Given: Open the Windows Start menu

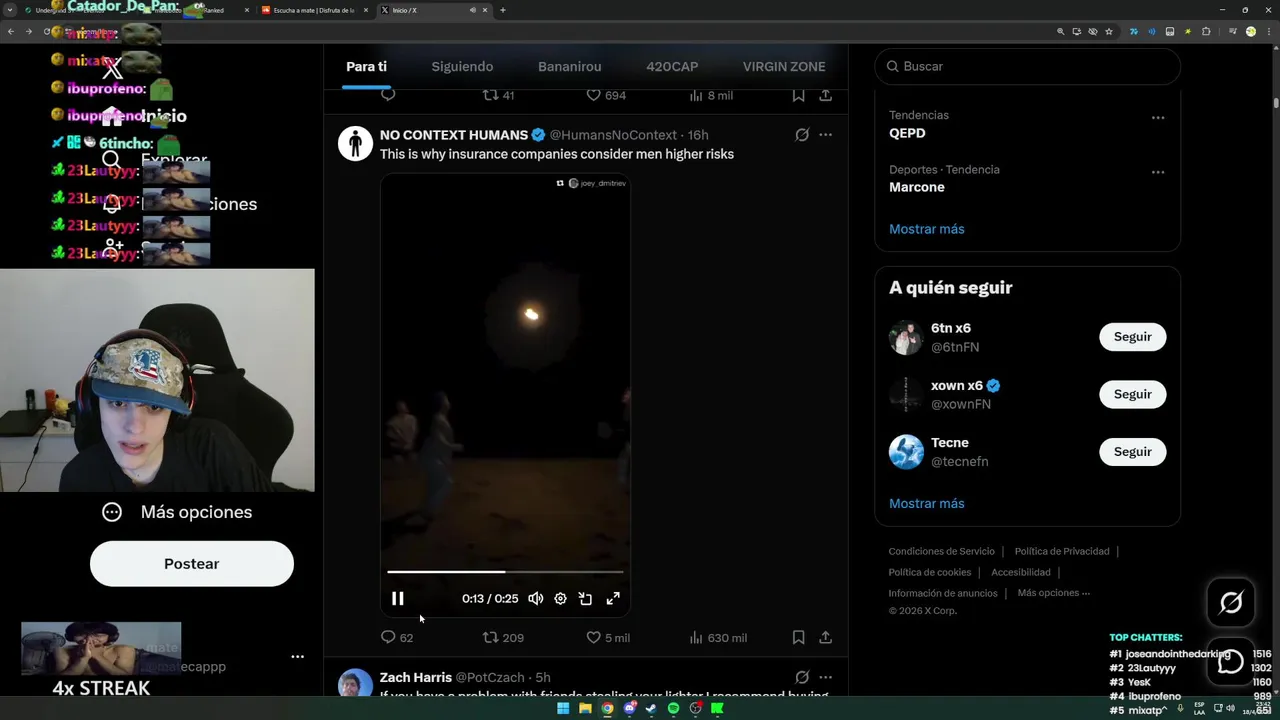Looking at the screenshot, I should pyautogui.click(x=563, y=708).
